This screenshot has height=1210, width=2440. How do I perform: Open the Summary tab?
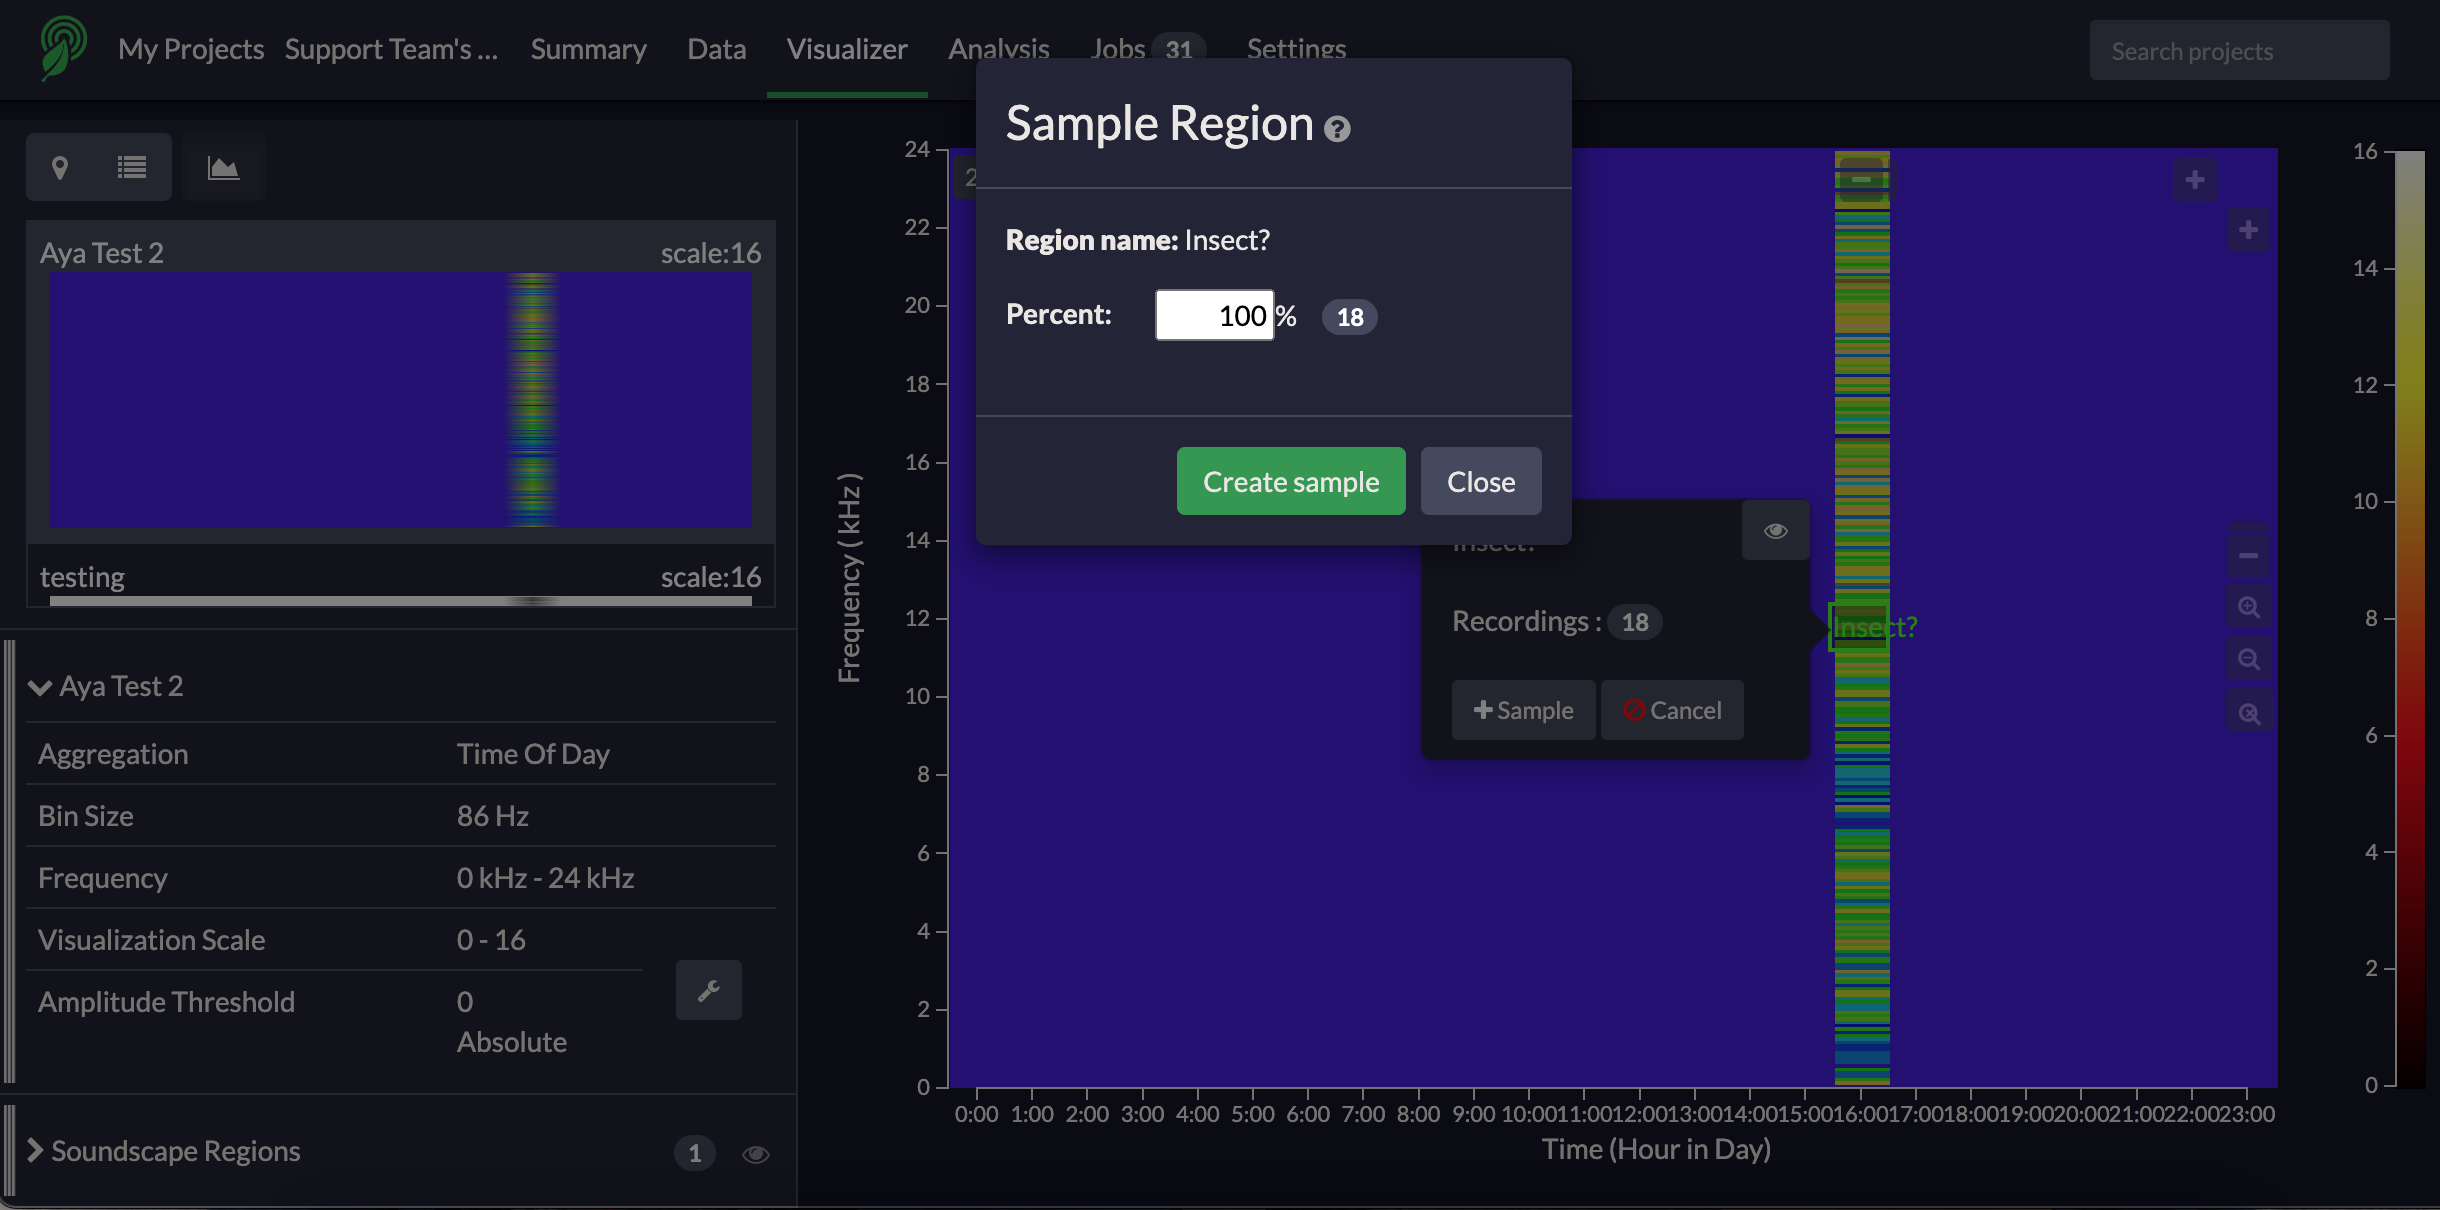pos(588,49)
